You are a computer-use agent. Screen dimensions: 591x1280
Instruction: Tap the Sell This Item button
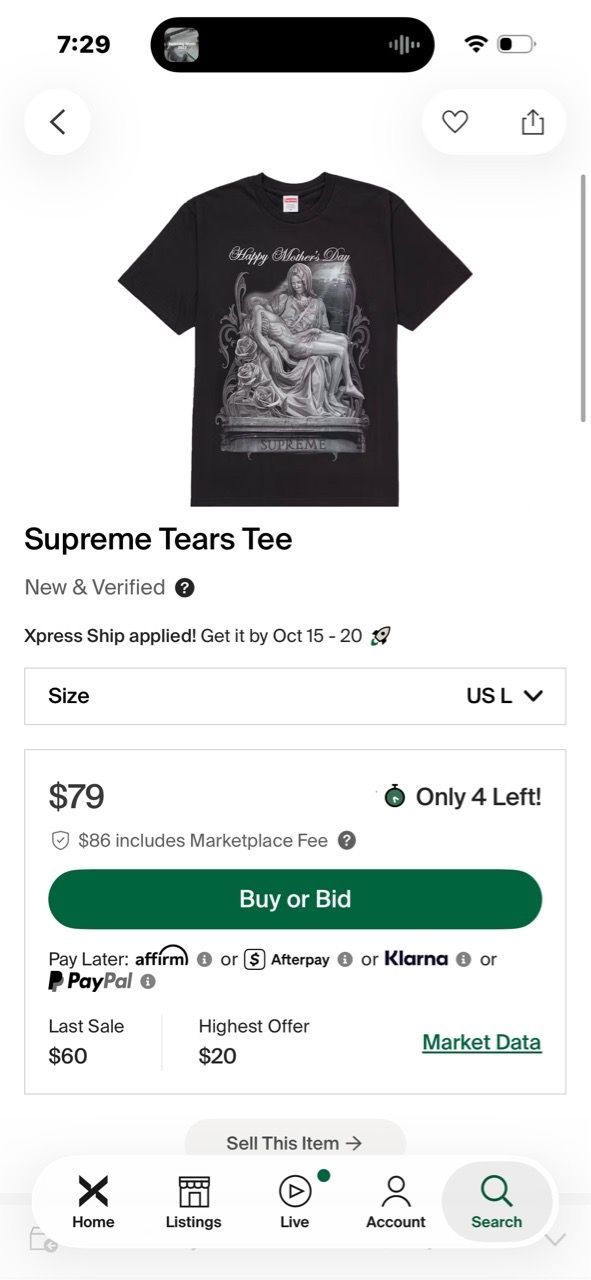click(x=295, y=1142)
